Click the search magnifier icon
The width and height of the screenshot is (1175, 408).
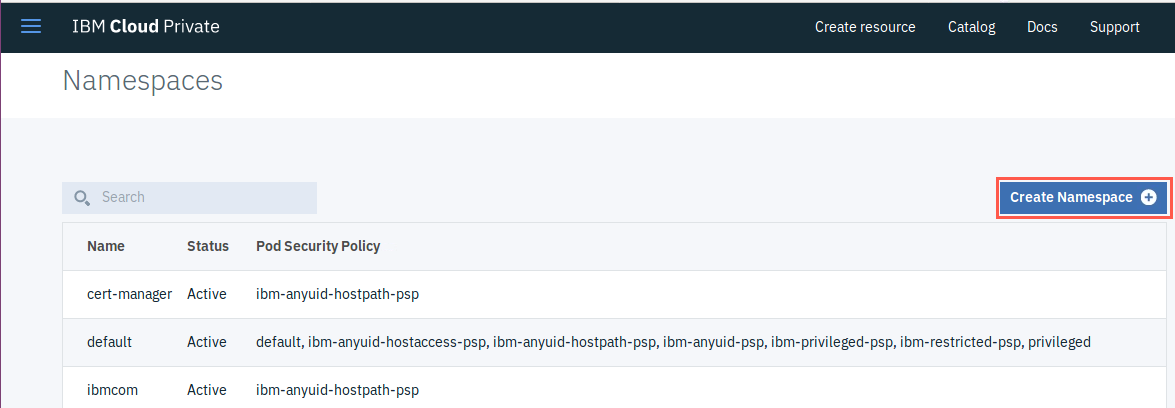(x=82, y=197)
